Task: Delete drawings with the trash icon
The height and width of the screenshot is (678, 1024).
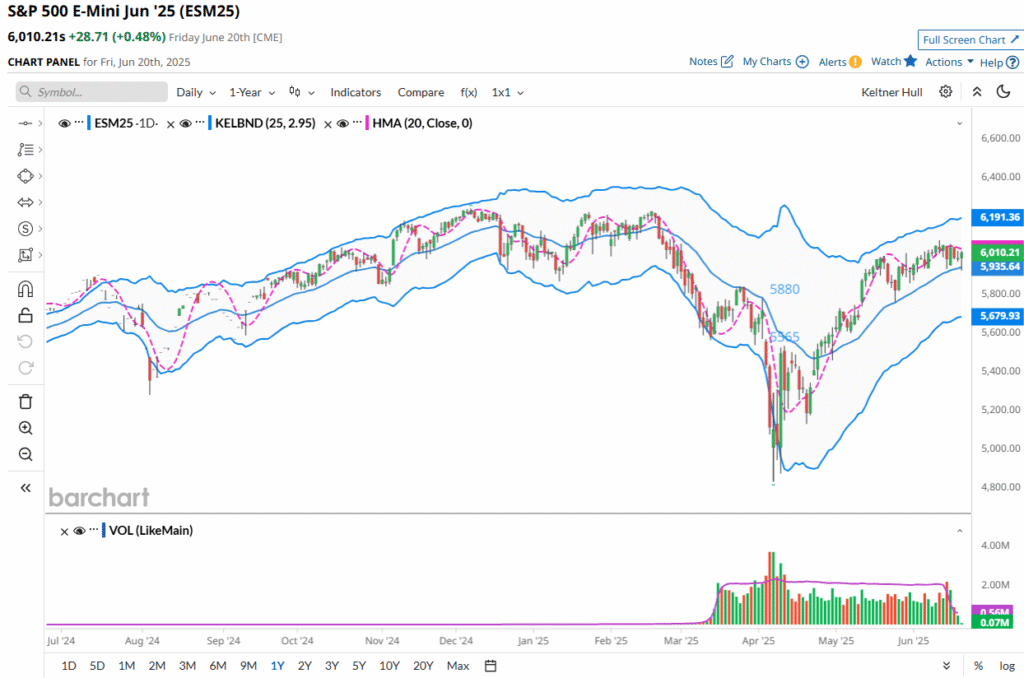Action: (26, 402)
